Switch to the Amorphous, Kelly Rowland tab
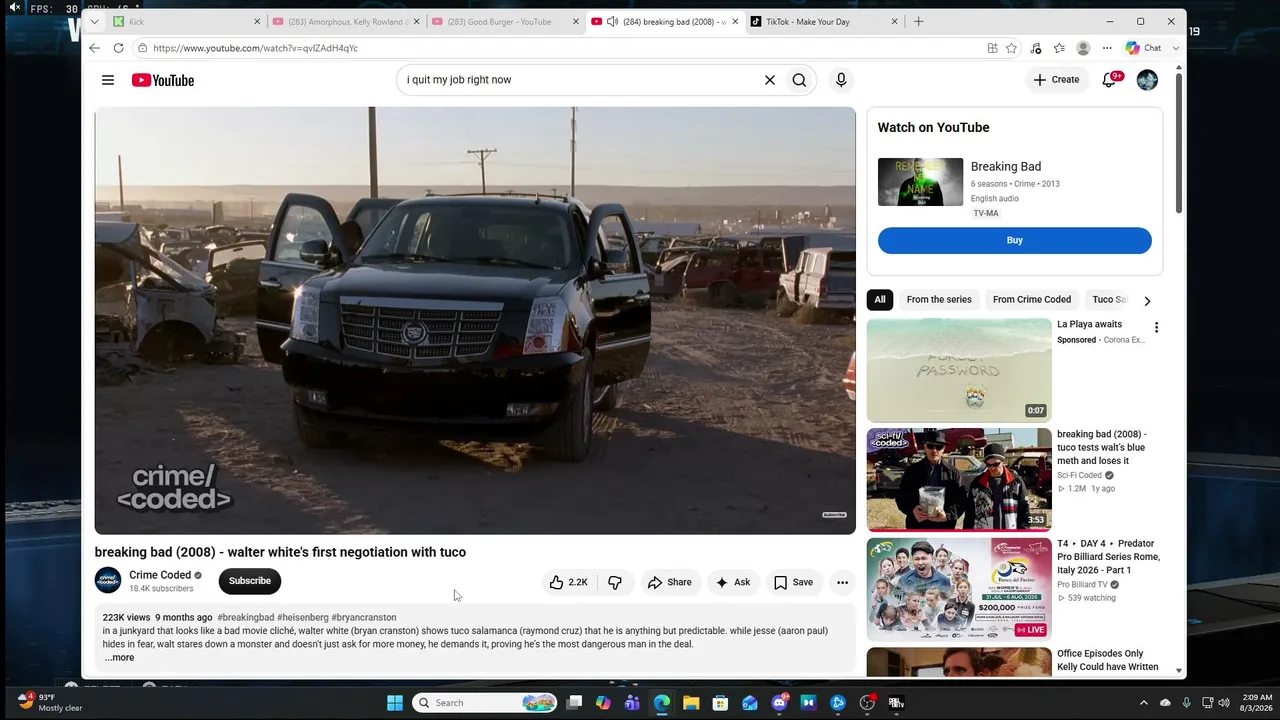Viewport: 1280px width, 720px height. click(x=345, y=21)
